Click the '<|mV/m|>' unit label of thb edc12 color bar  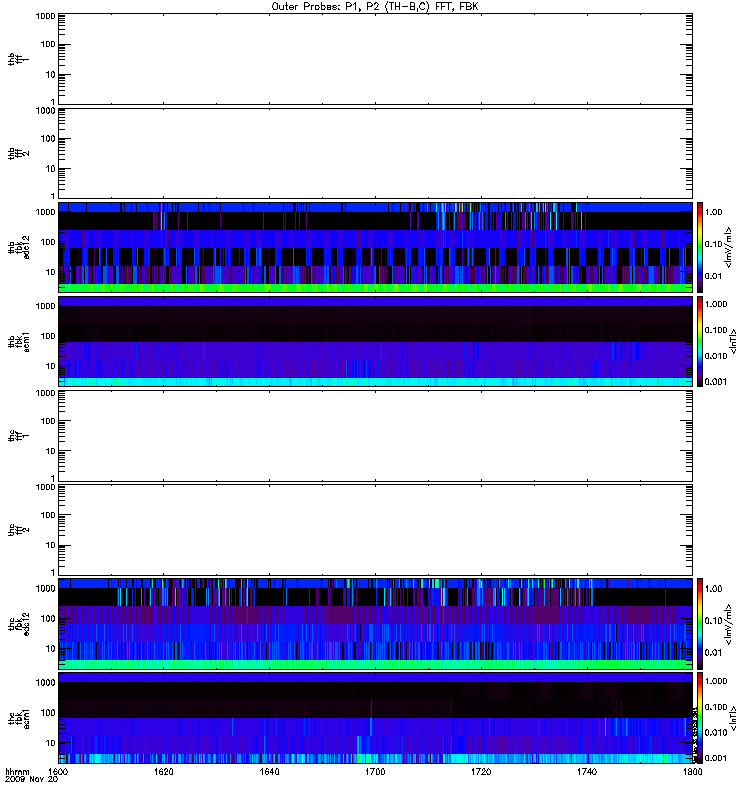pyautogui.click(x=729, y=247)
